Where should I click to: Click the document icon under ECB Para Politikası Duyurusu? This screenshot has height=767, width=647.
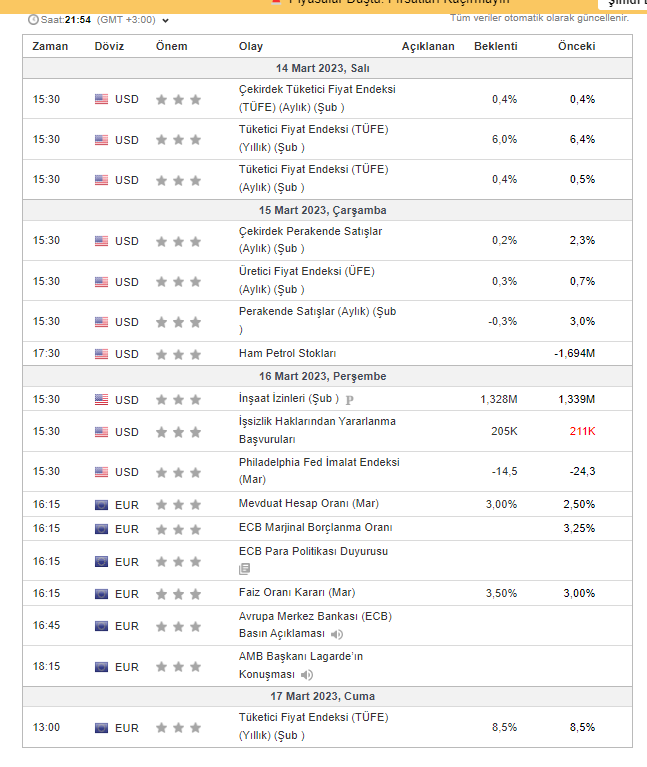point(245,569)
